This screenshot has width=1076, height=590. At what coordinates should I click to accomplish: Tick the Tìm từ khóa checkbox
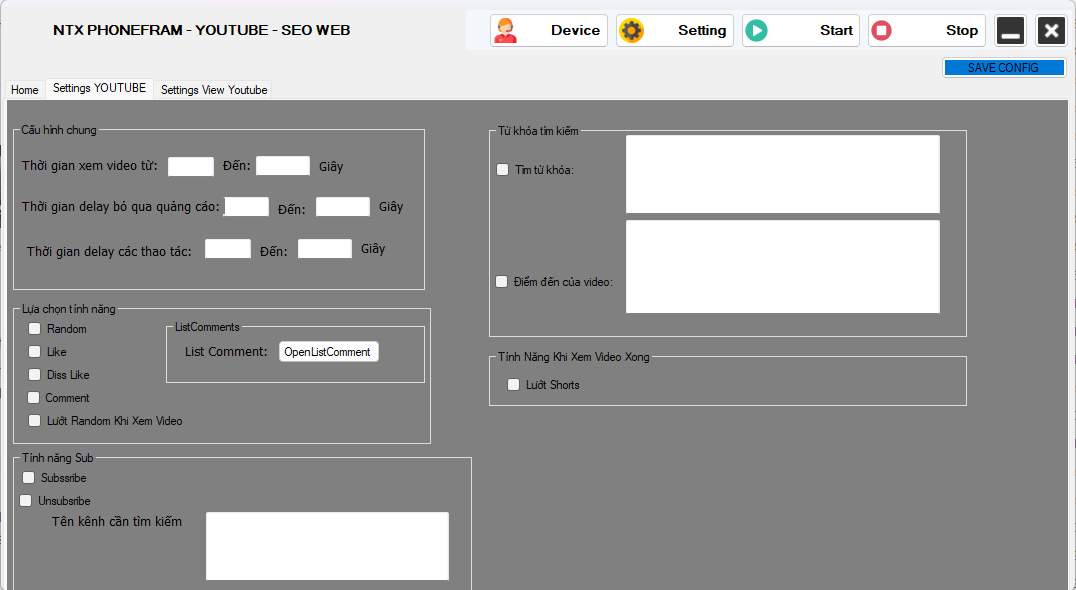pyautogui.click(x=503, y=169)
